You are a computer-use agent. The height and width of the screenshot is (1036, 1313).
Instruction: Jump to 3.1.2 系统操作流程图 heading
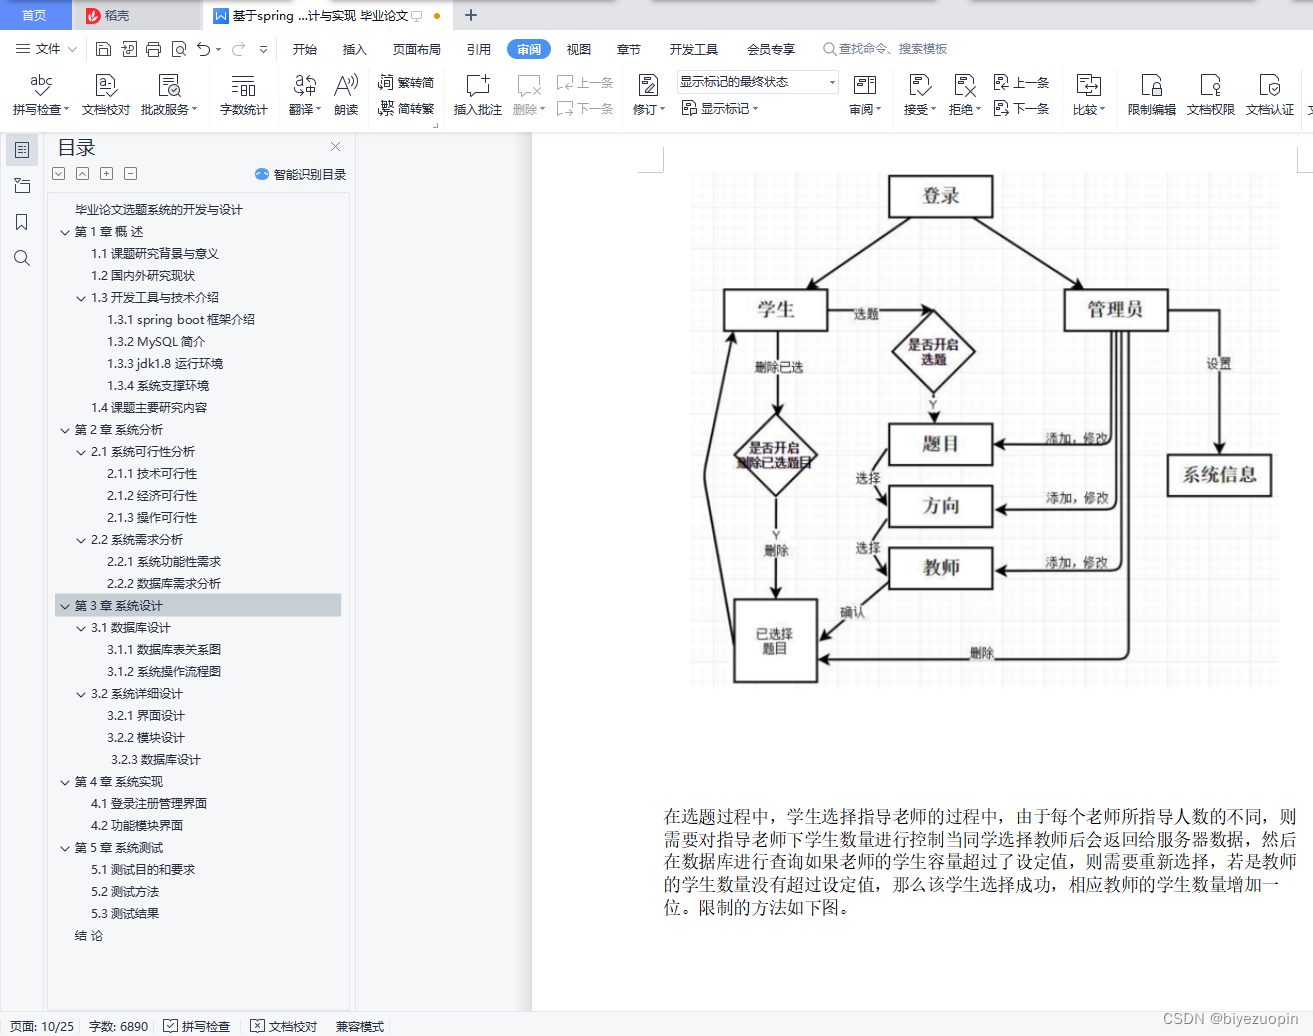(x=164, y=672)
